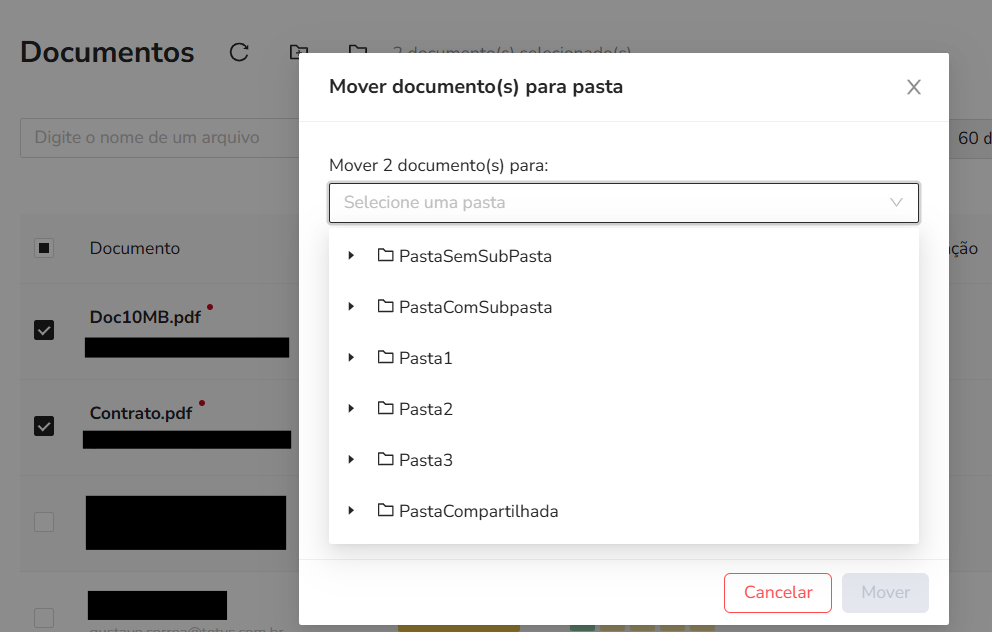The width and height of the screenshot is (992, 632).
Task: Choose PastaCompartilhada in the folder list
Action: click(478, 511)
